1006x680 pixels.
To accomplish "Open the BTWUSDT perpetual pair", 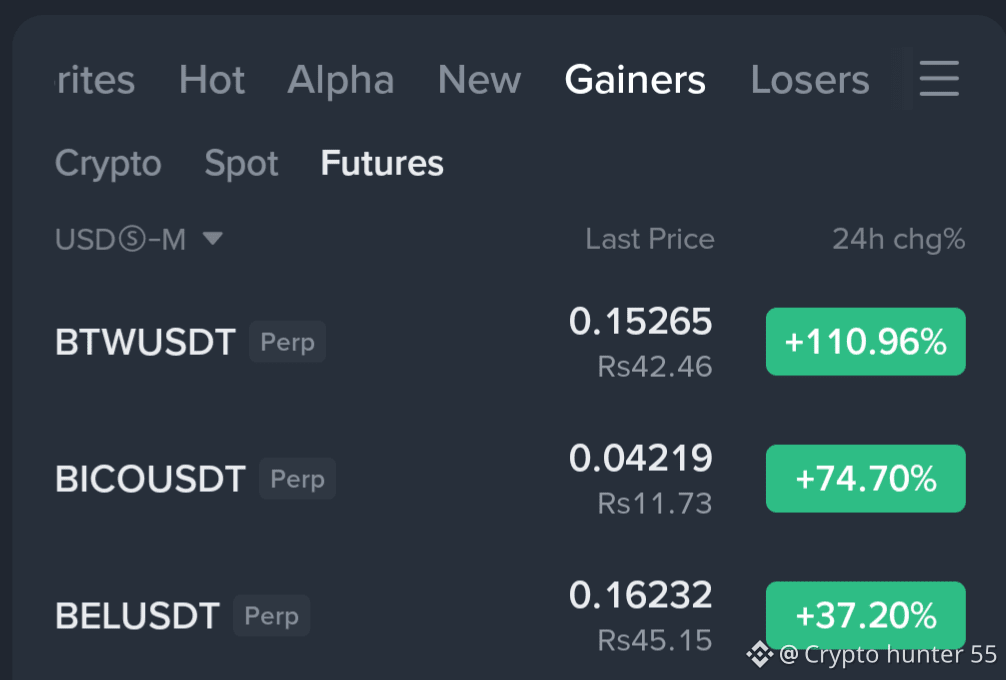I will point(510,341).
